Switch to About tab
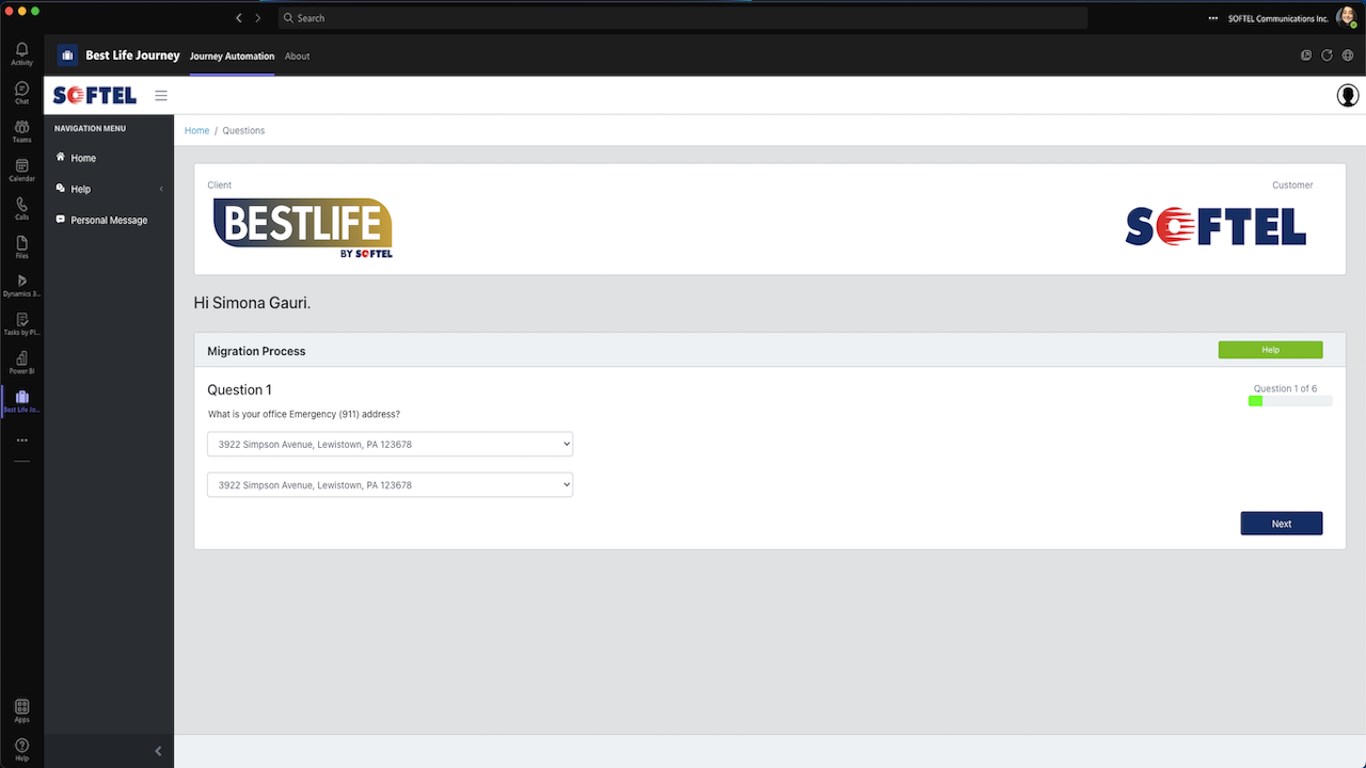The image size is (1366, 768). click(x=297, y=56)
